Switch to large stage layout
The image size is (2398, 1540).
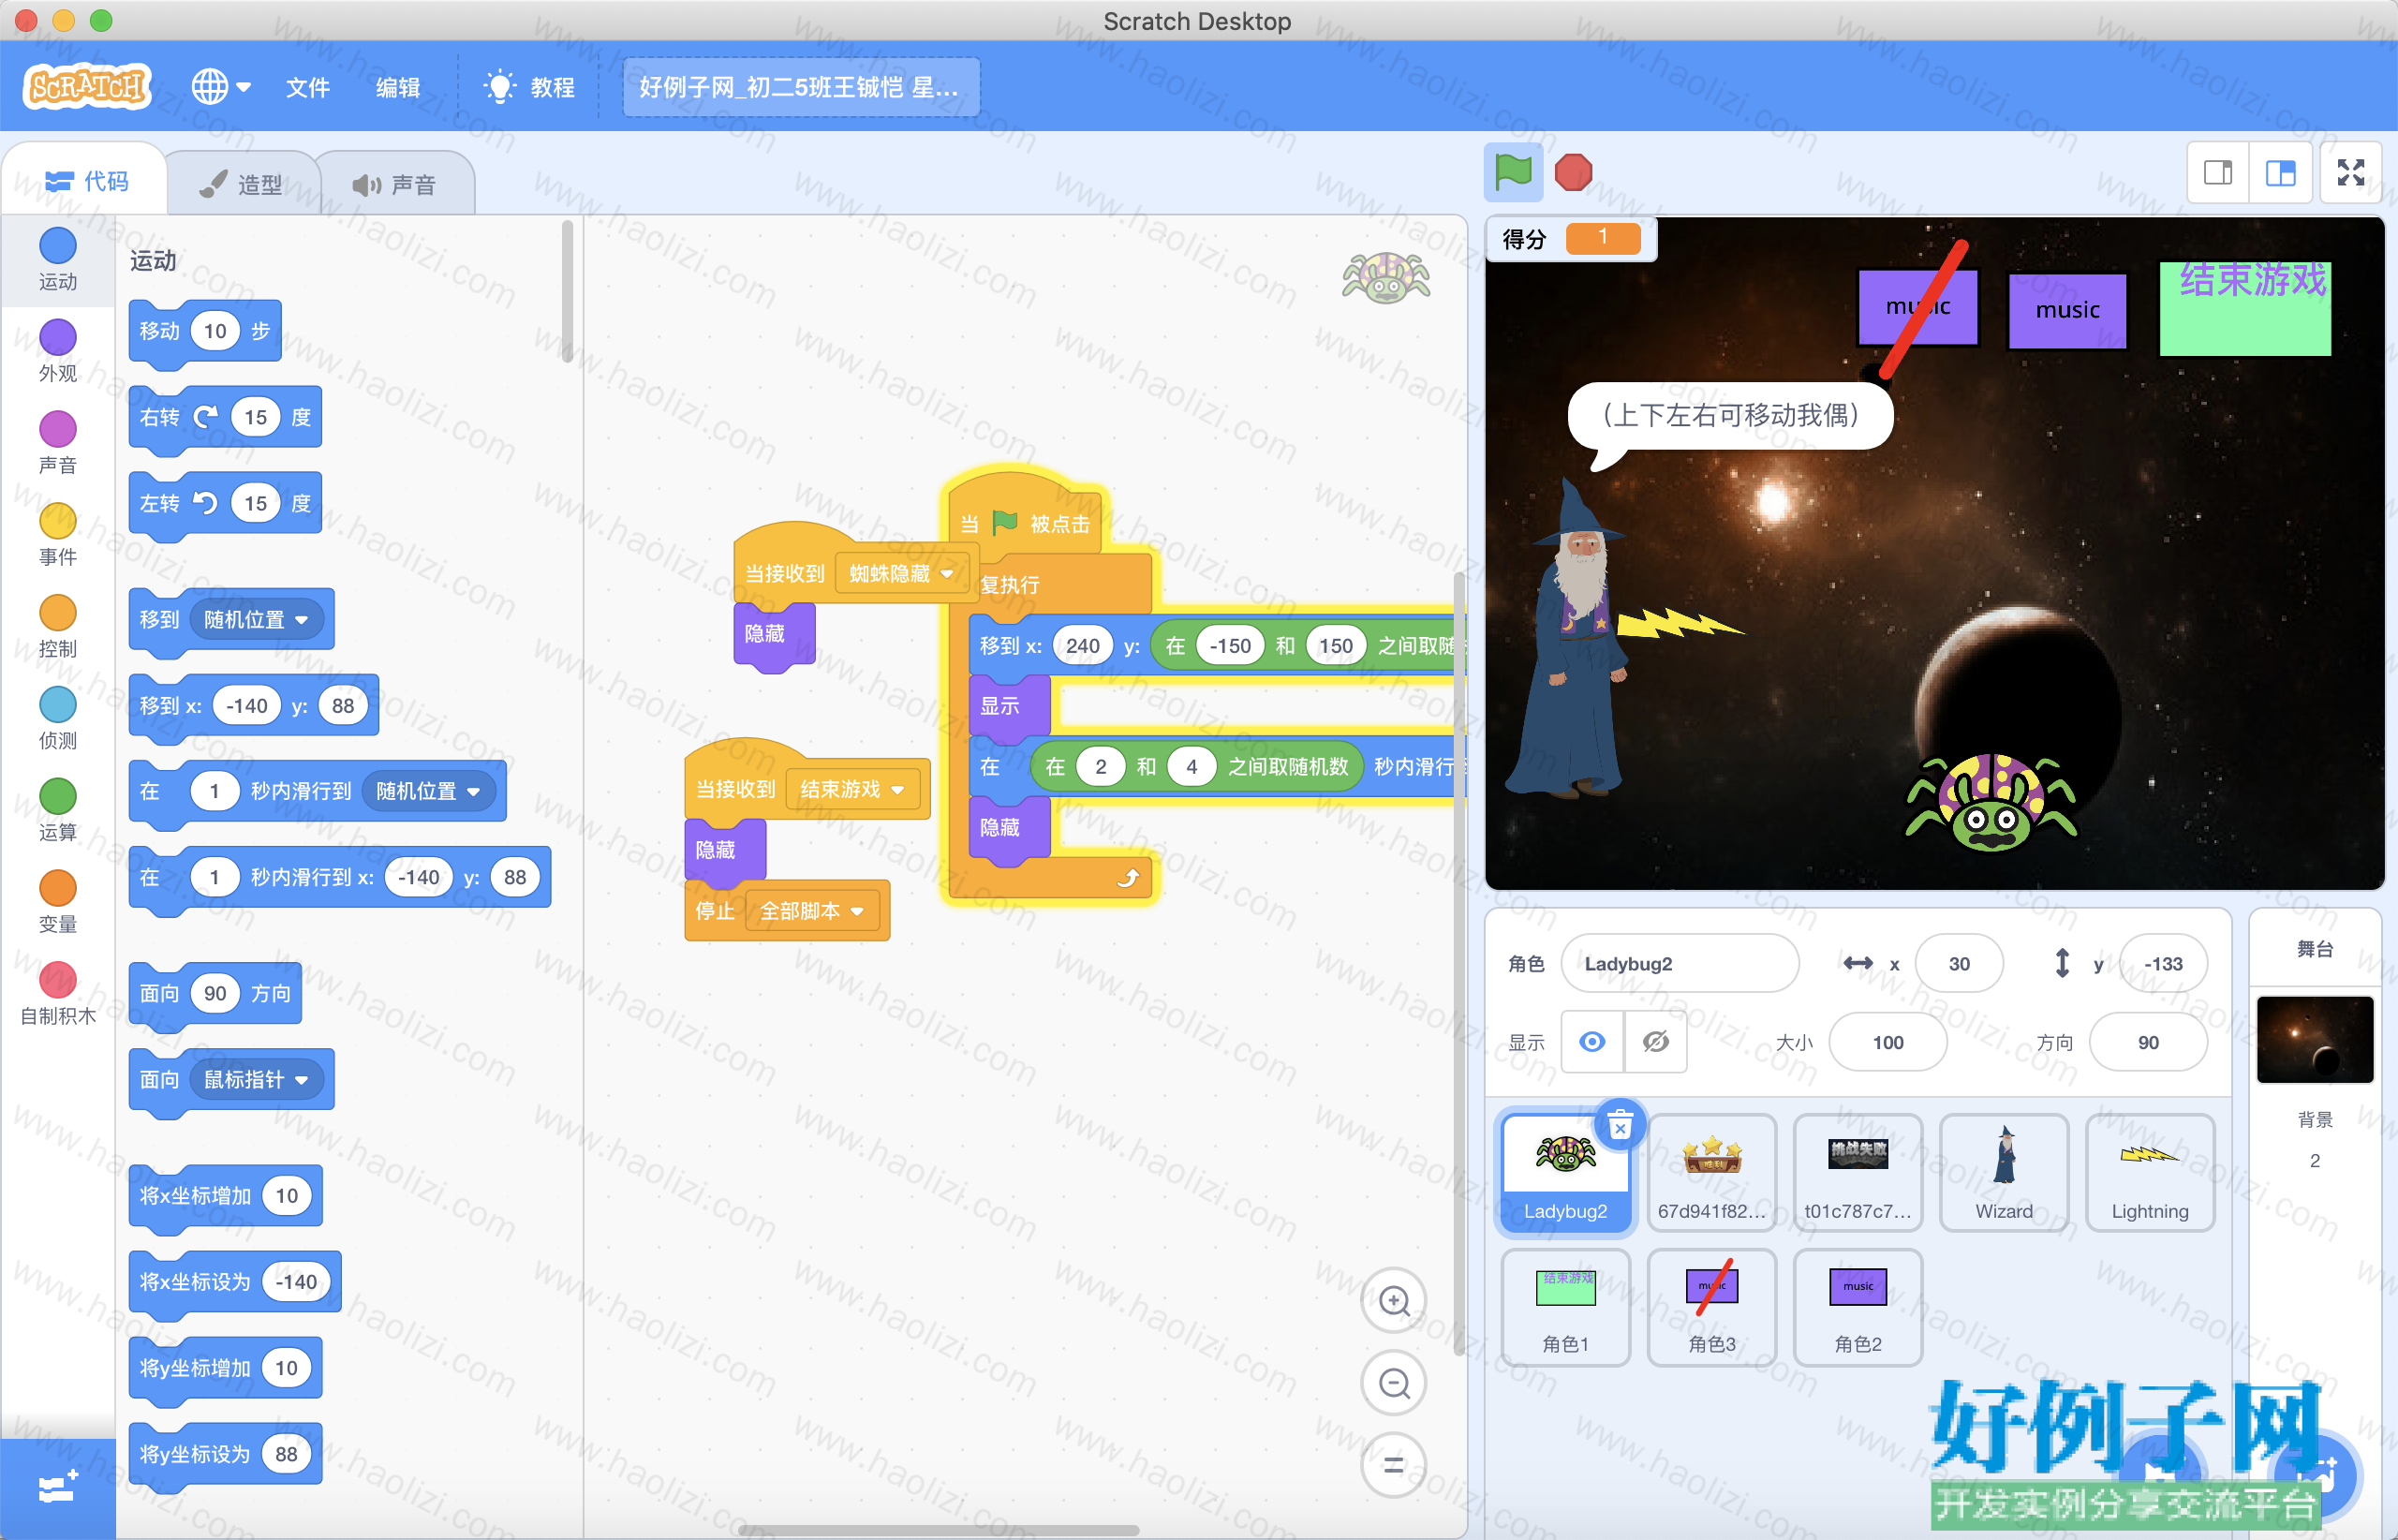pyautogui.click(x=2280, y=173)
